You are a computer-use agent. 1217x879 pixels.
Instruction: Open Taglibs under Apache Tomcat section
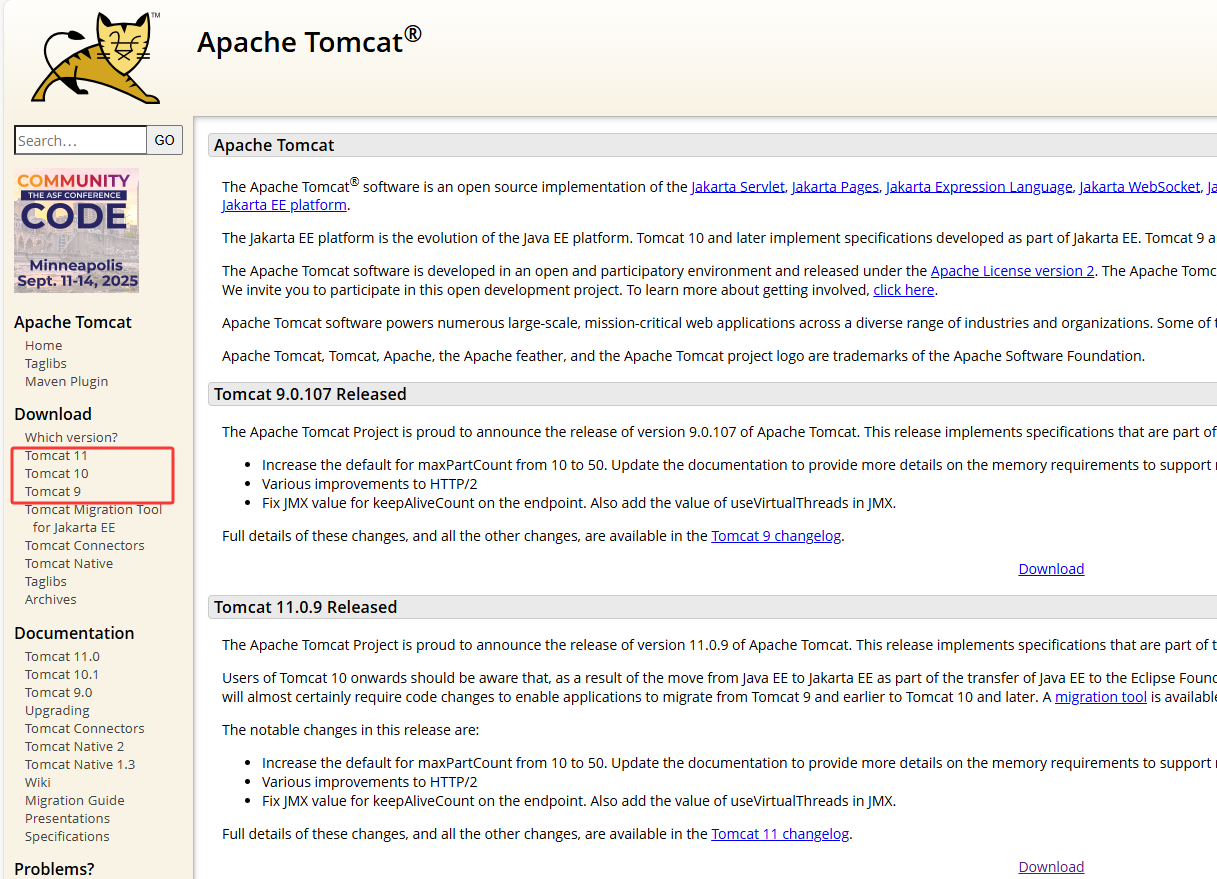click(46, 363)
